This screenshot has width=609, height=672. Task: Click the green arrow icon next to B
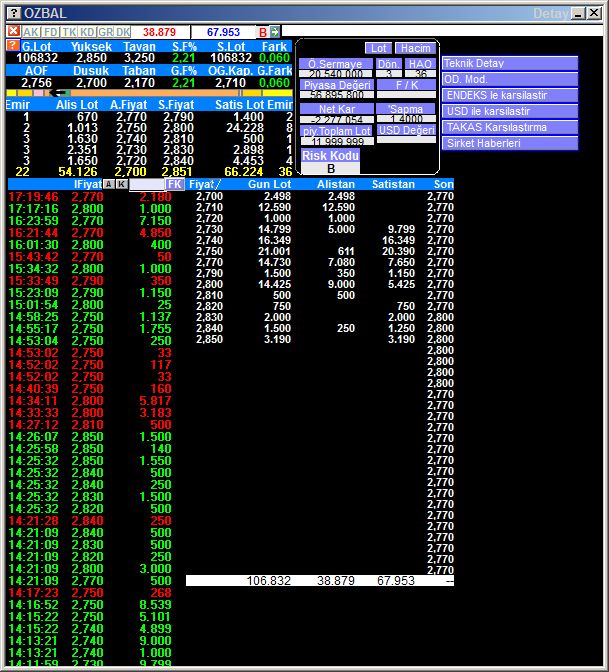274,32
